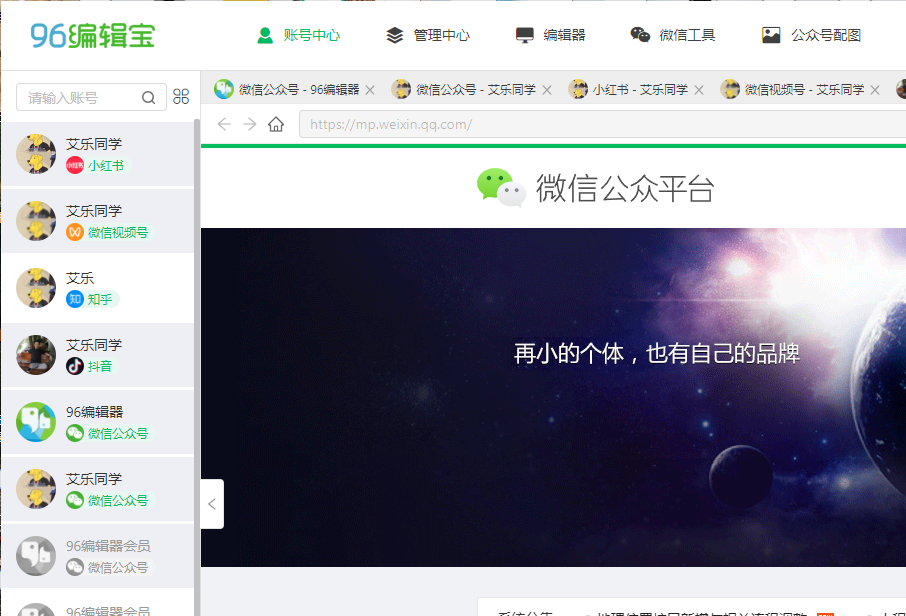Click the 抖音 Douyin badge icon in sidebar
Screen dimensions: 906x616
[x=73, y=366]
